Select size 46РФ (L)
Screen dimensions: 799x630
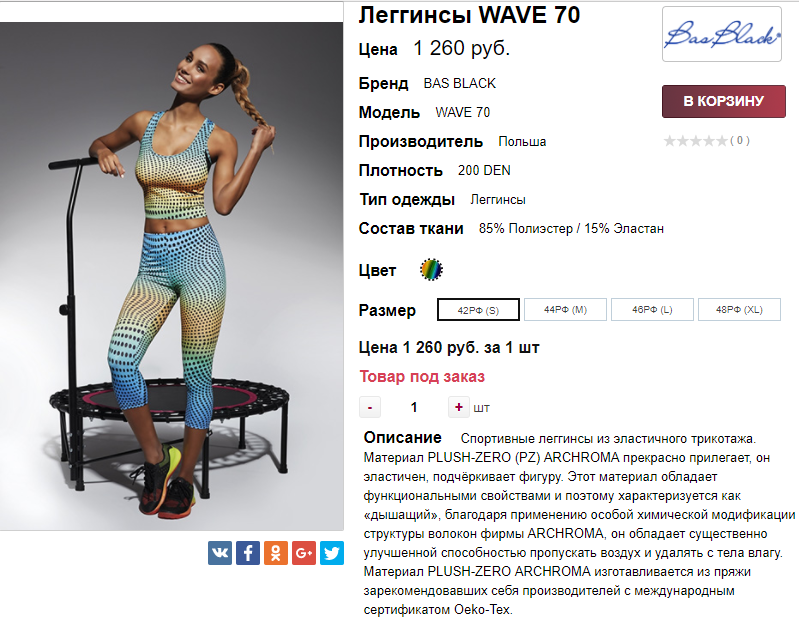tap(652, 309)
